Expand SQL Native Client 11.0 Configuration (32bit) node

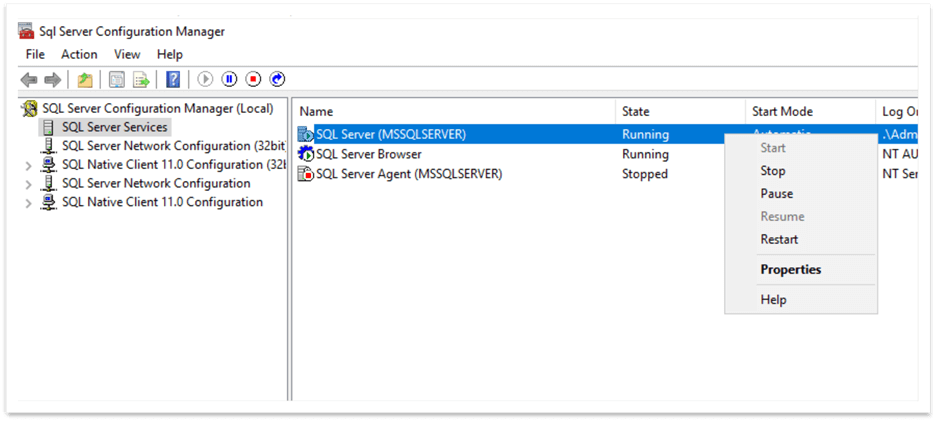pyautogui.click(x=28, y=165)
